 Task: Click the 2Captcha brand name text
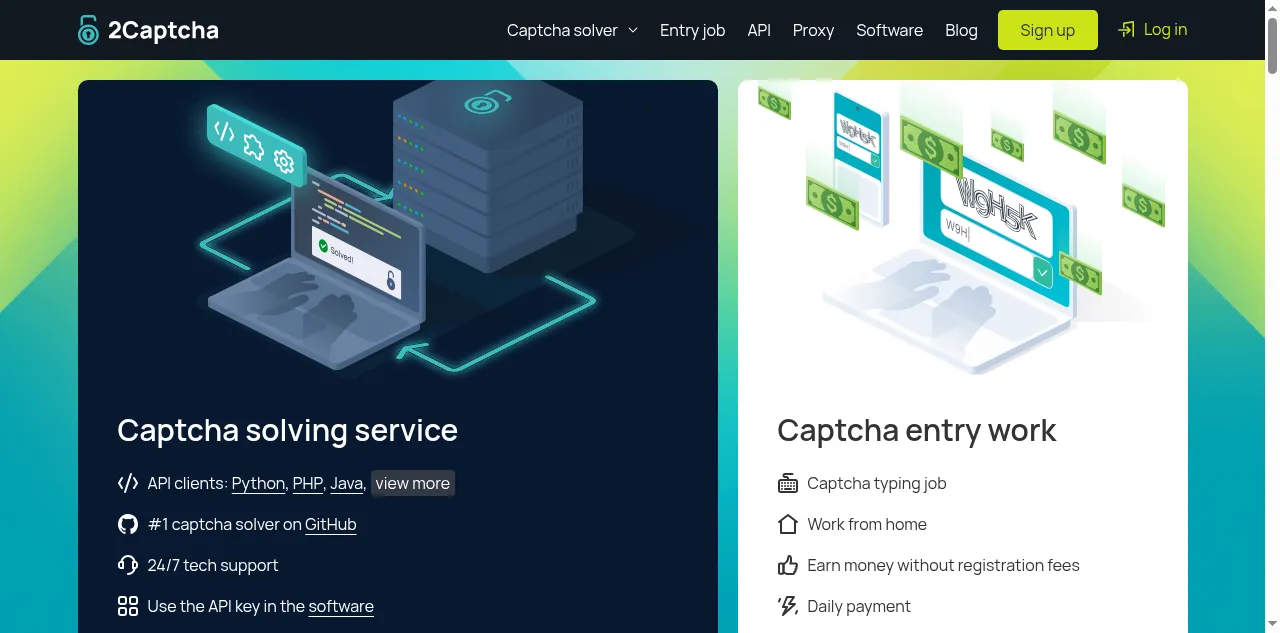[163, 30]
